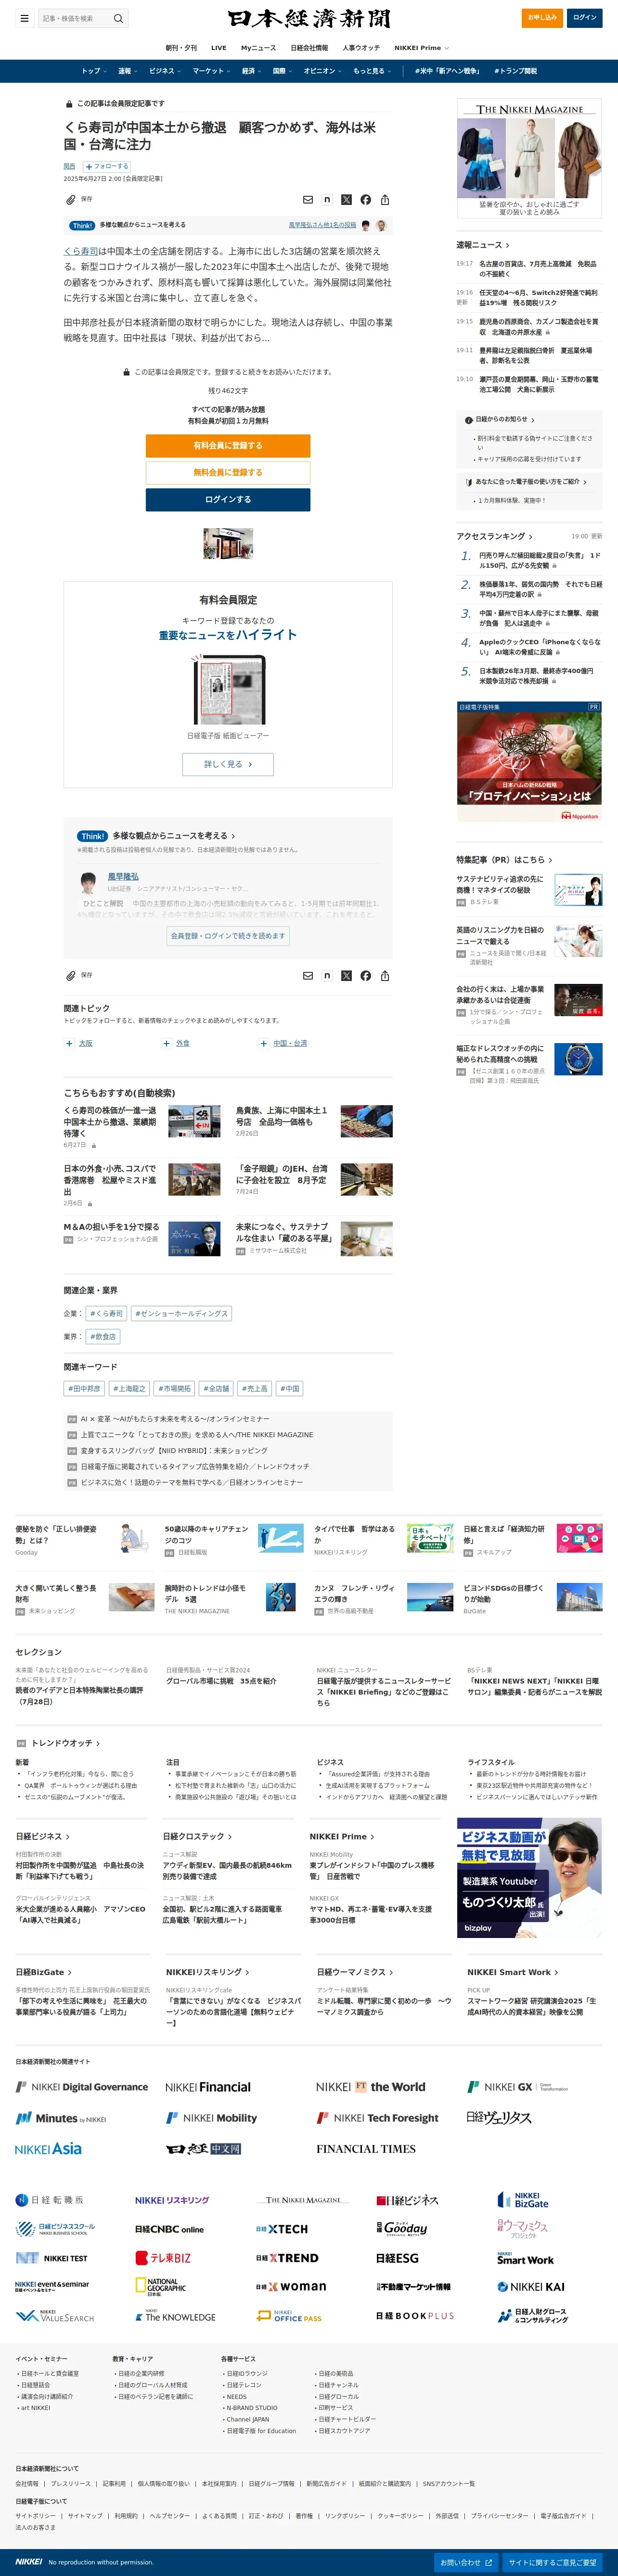Open the NIKKEI KAI logo link

coord(531,2287)
